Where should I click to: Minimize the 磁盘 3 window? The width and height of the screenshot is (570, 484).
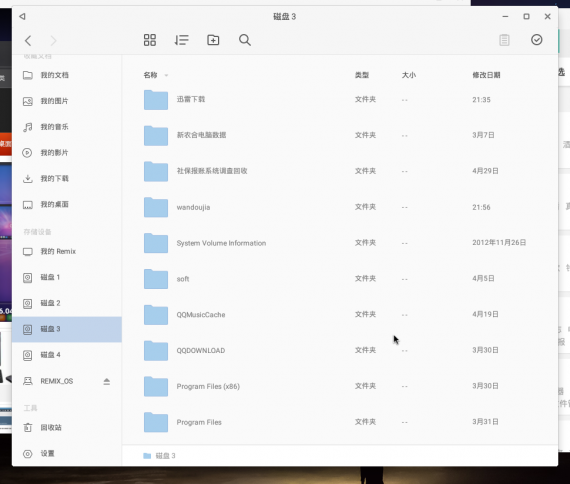point(505,16)
